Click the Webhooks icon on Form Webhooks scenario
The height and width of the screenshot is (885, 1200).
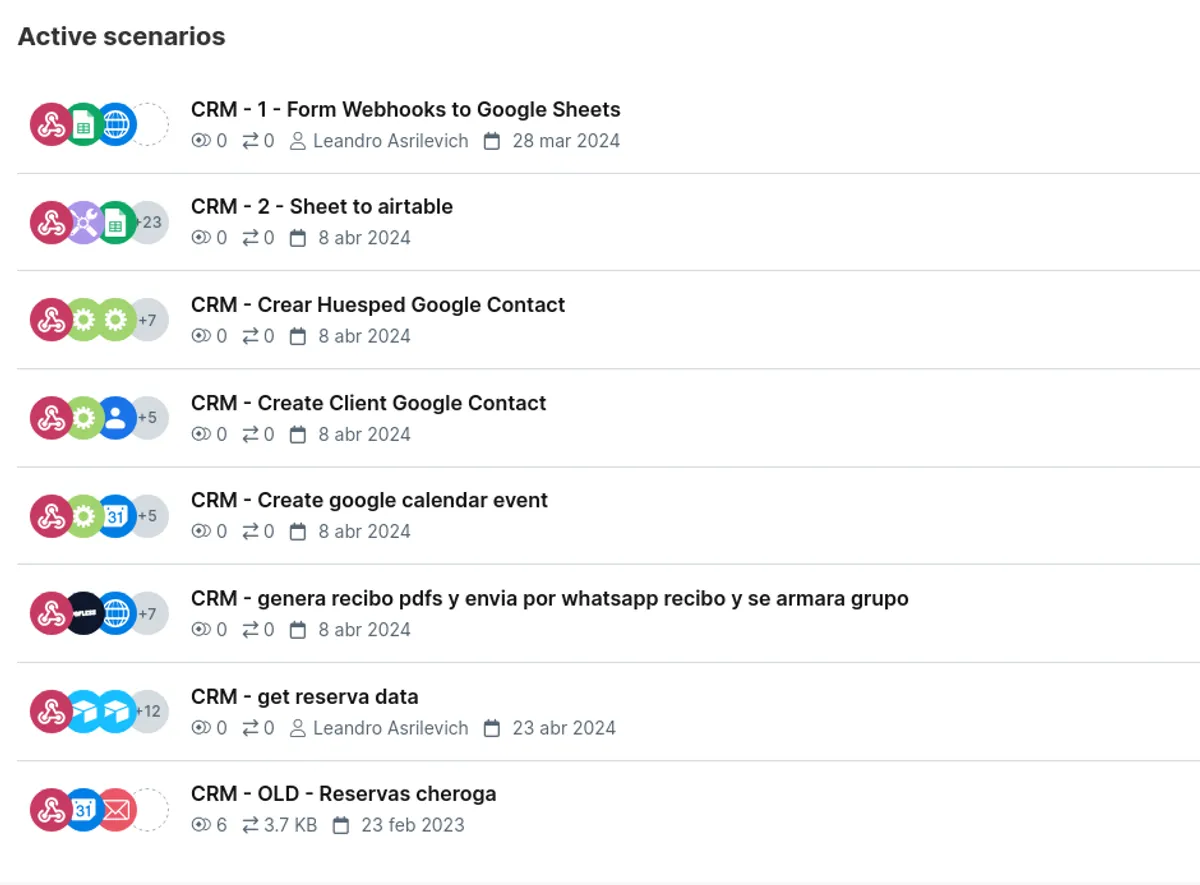(x=51, y=124)
